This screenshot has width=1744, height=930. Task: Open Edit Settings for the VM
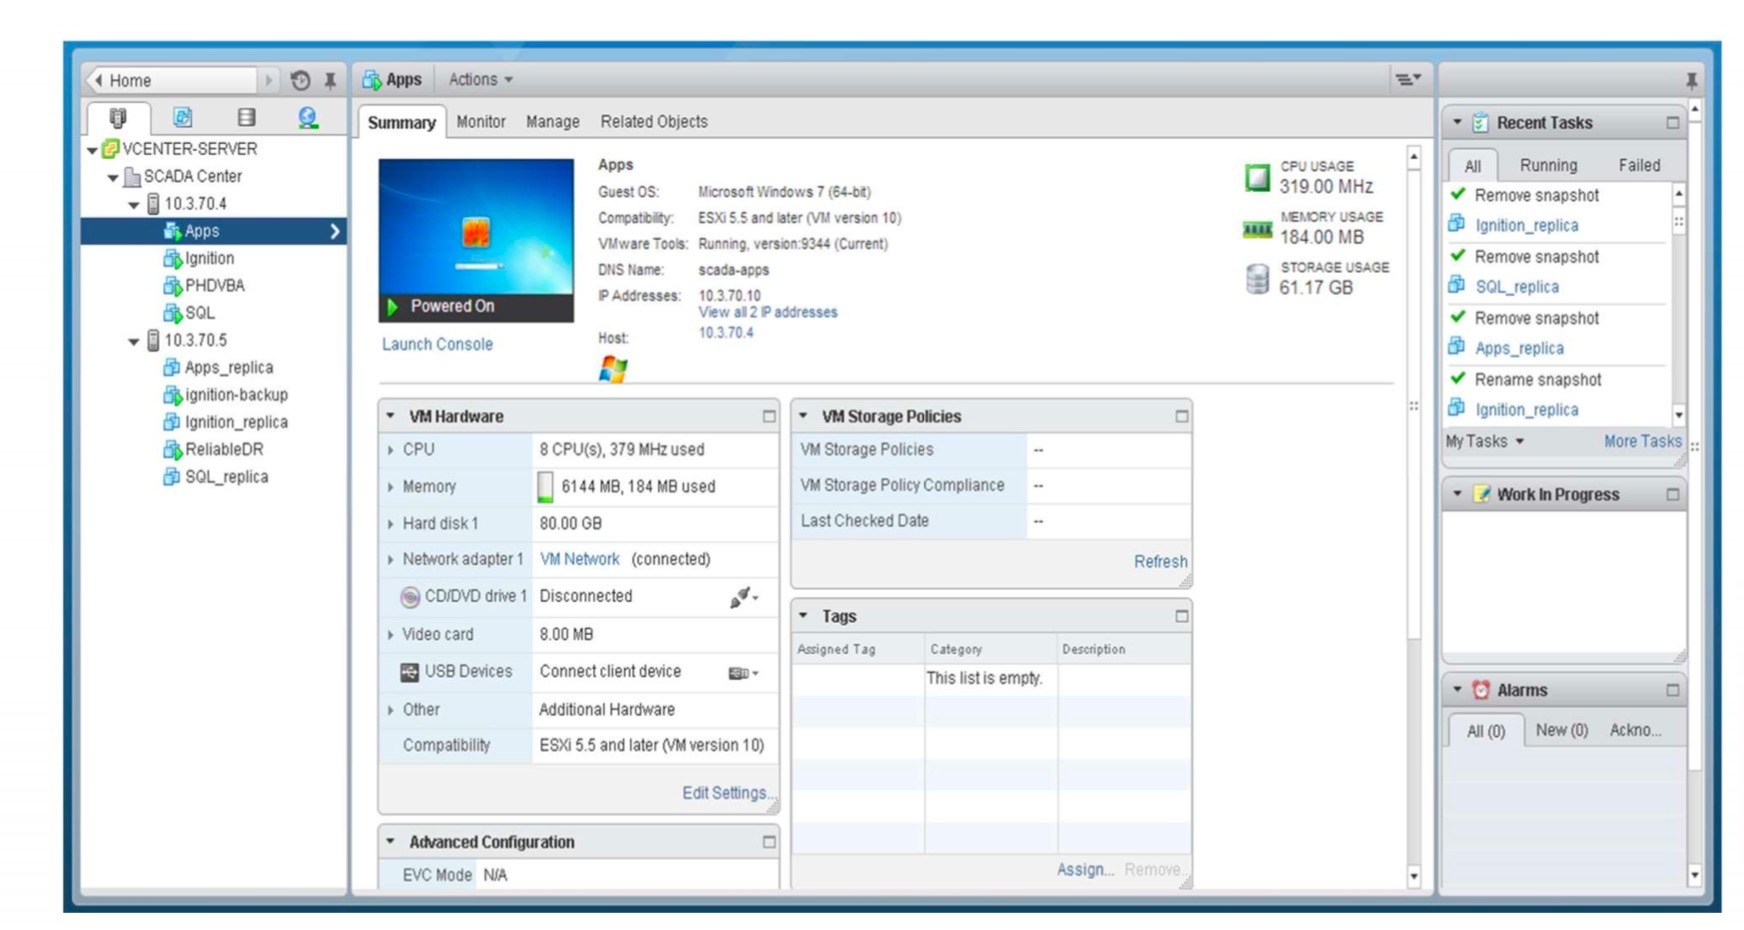[727, 793]
